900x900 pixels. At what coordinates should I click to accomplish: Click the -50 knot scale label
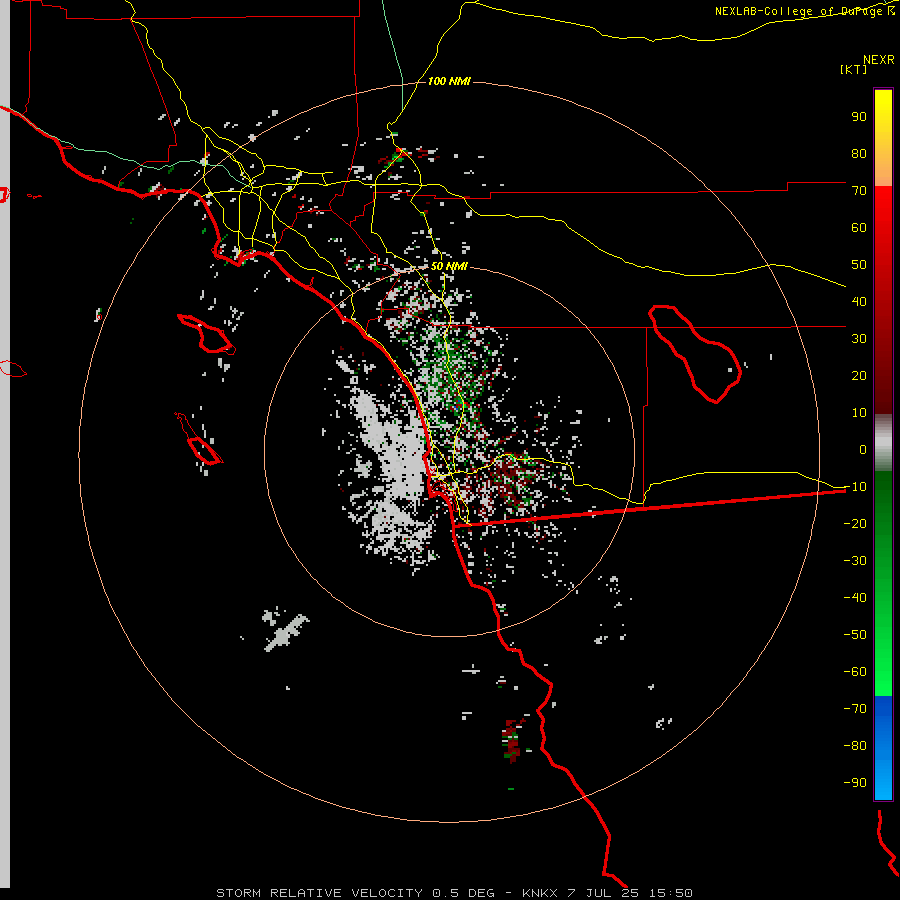click(855, 635)
